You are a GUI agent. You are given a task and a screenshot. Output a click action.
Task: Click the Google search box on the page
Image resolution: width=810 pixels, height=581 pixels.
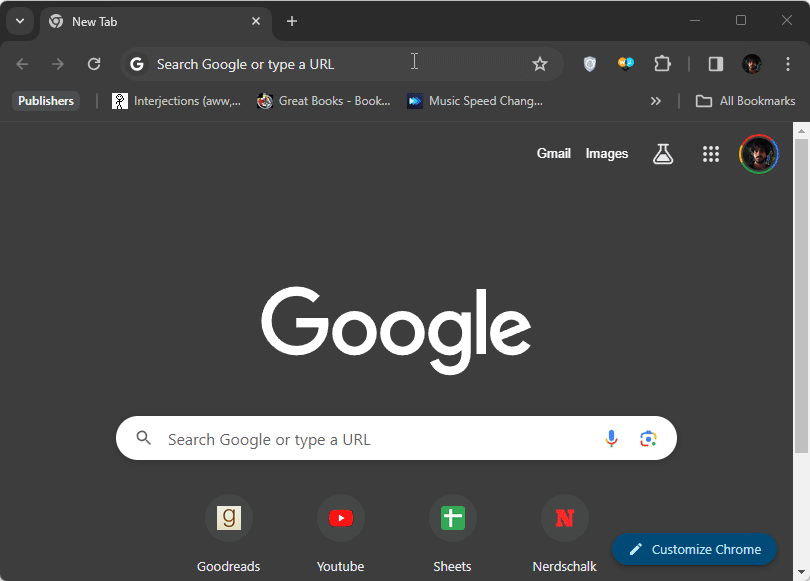380,439
